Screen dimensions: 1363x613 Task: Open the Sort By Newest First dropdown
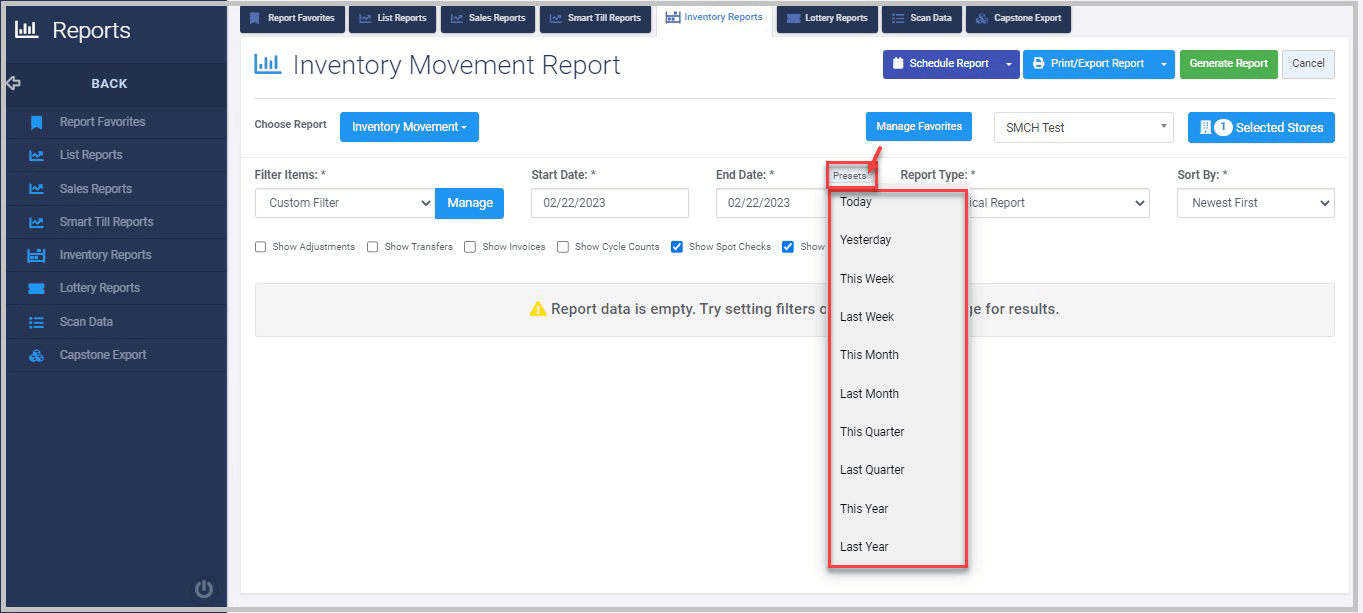click(1255, 203)
